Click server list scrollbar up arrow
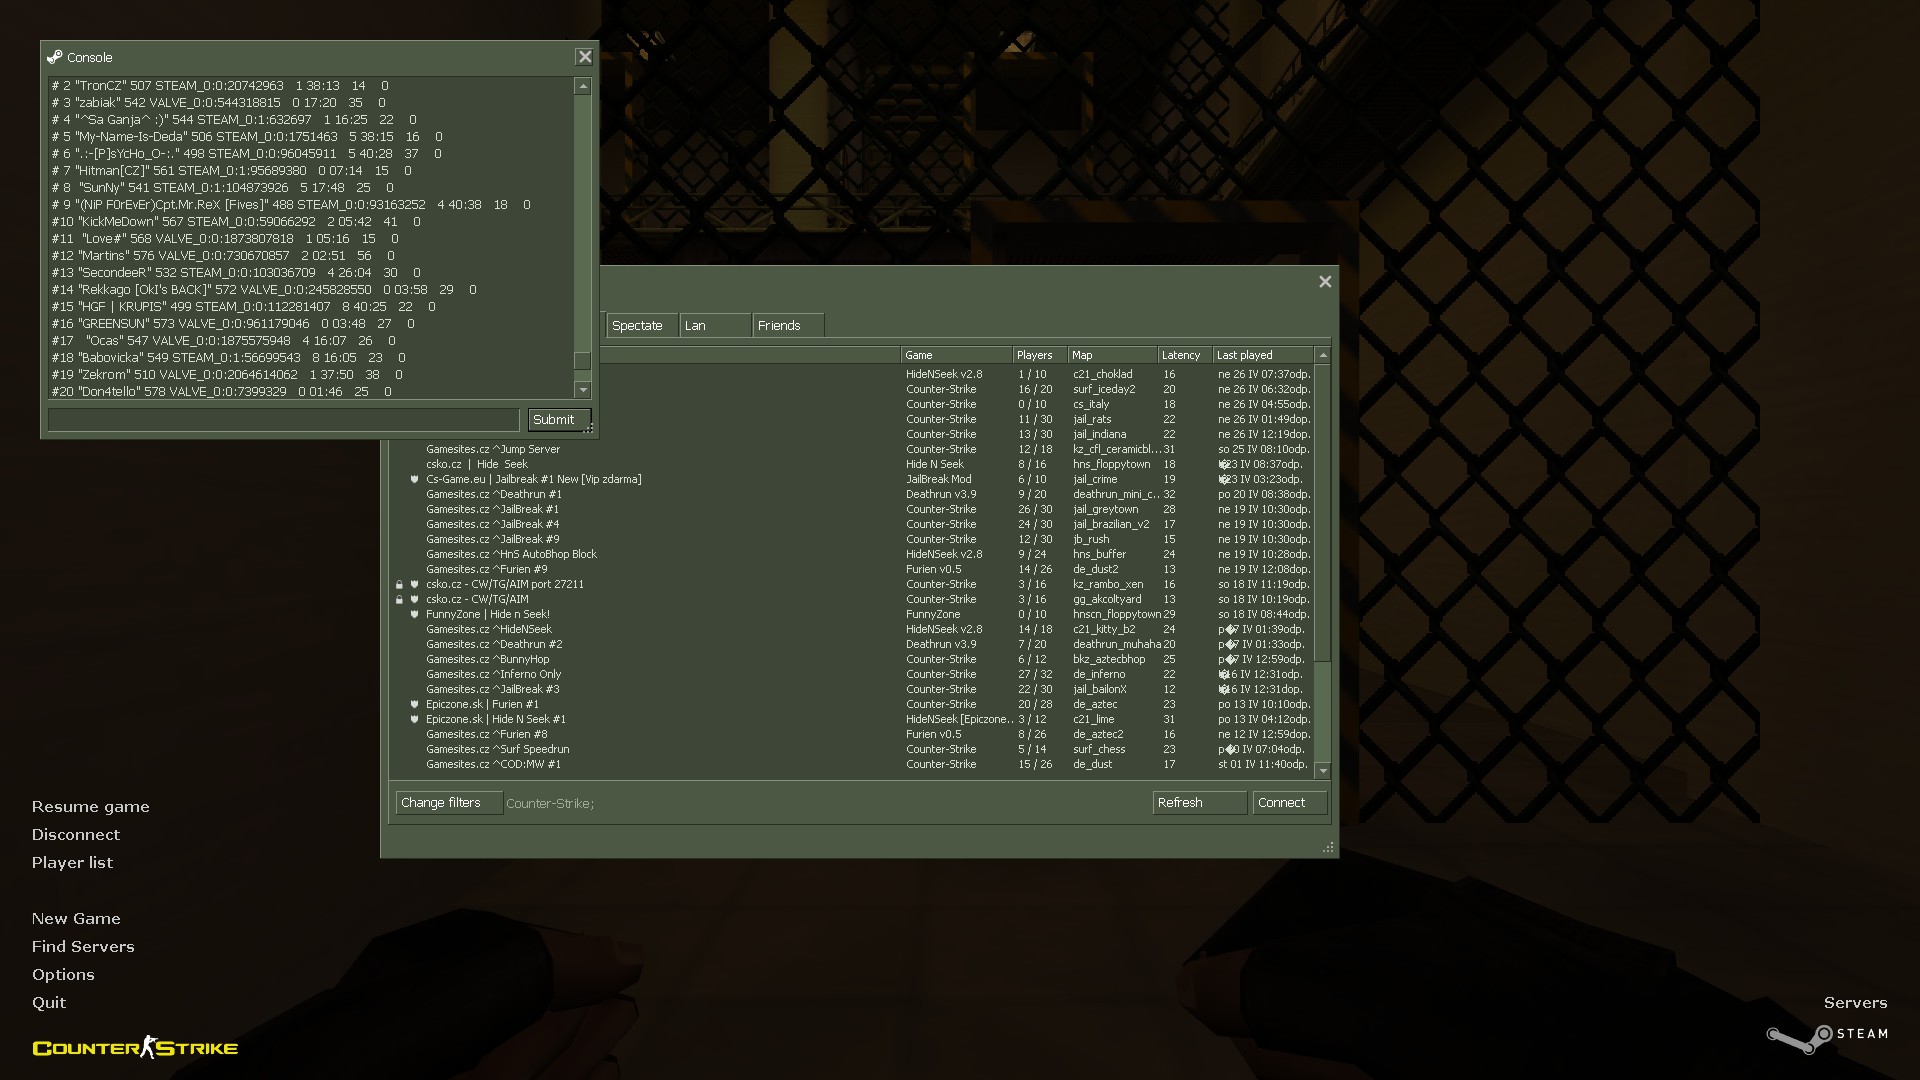Screen dimensions: 1920x1080 pos(1323,355)
